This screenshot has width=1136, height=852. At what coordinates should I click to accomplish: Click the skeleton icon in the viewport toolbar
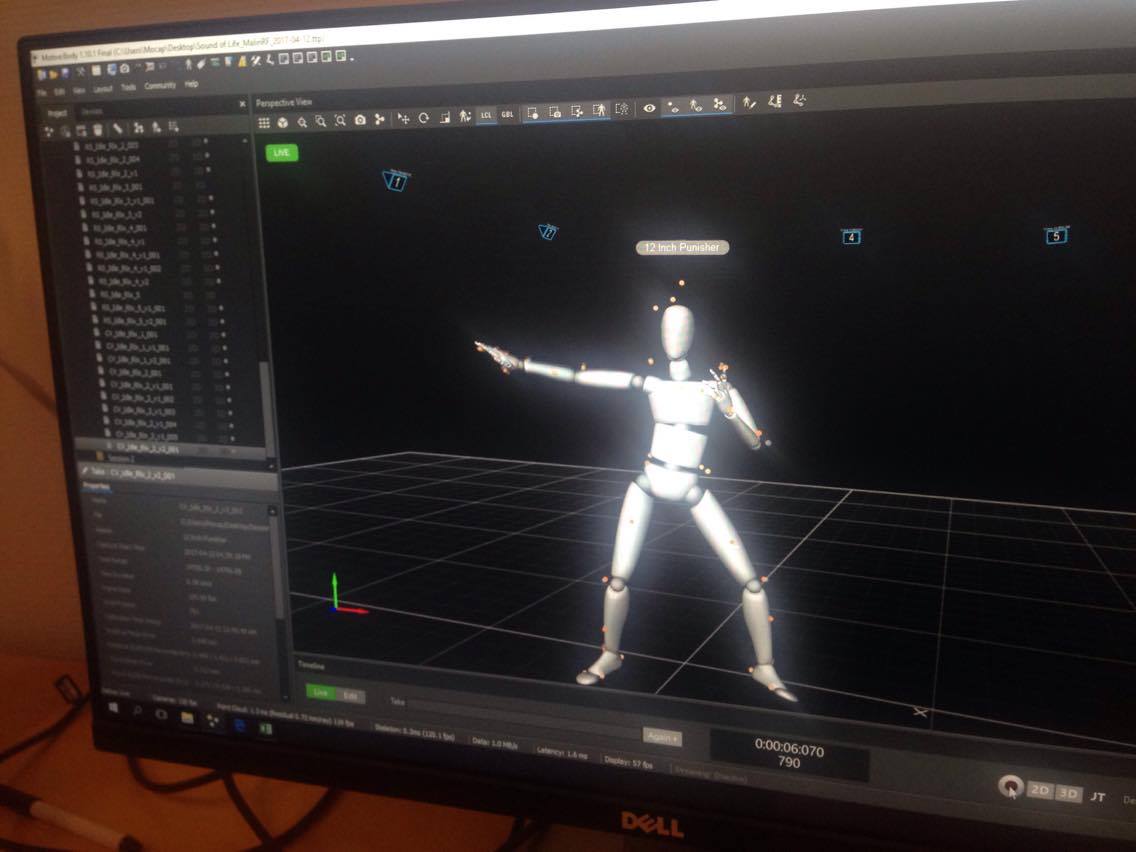(464, 116)
